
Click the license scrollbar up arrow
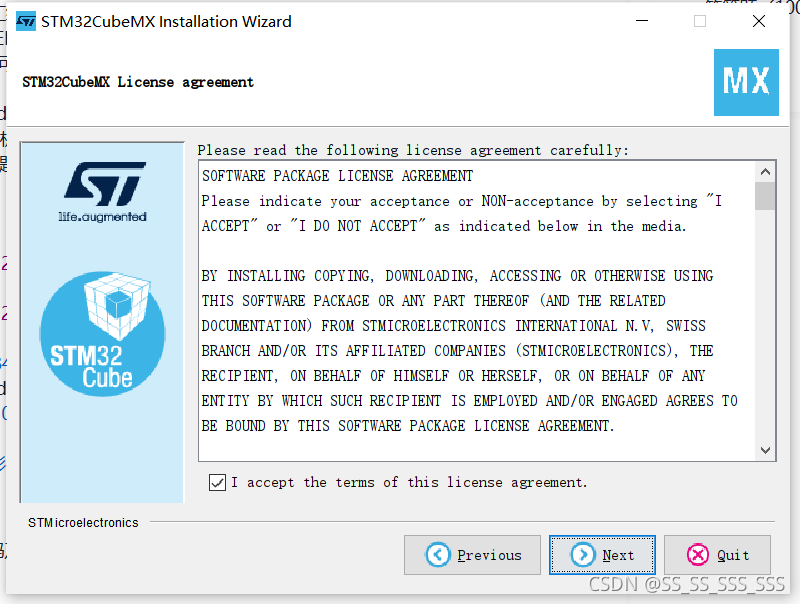click(765, 172)
